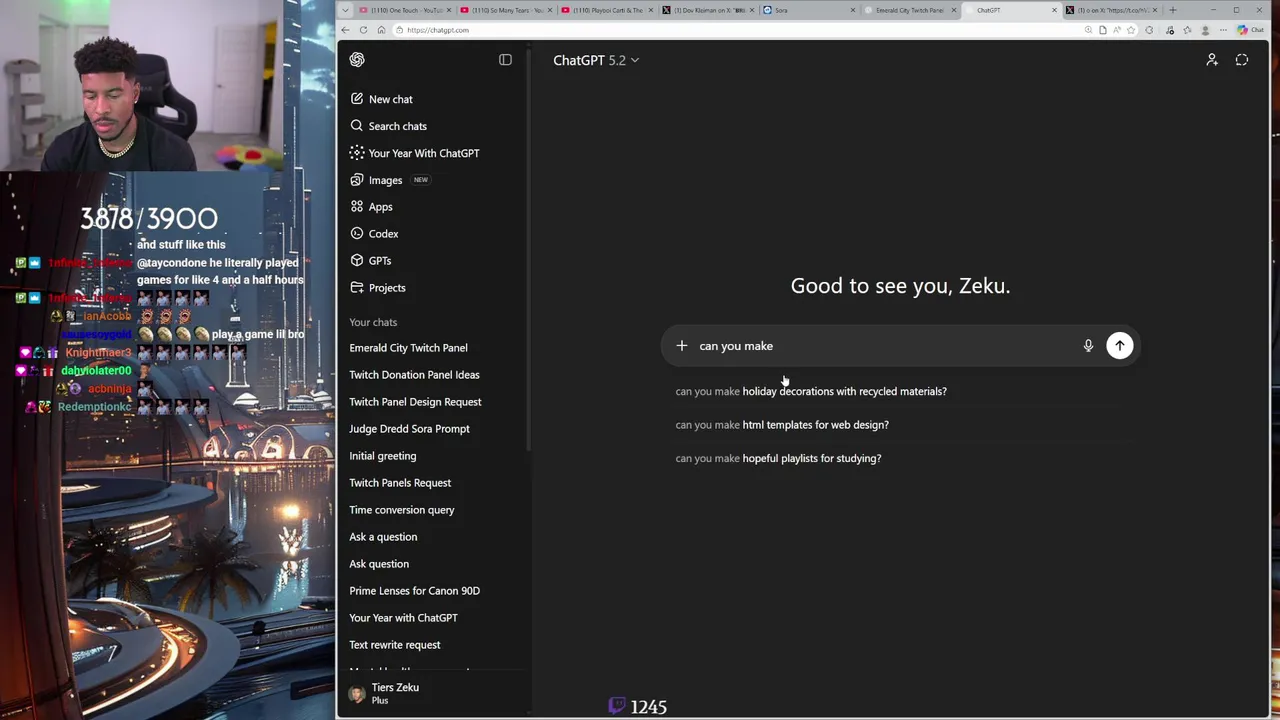Image resolution: width=1280 pixels, height=720 pixels.
Task: Open the GPTs page
Action: tap(370, 261)
